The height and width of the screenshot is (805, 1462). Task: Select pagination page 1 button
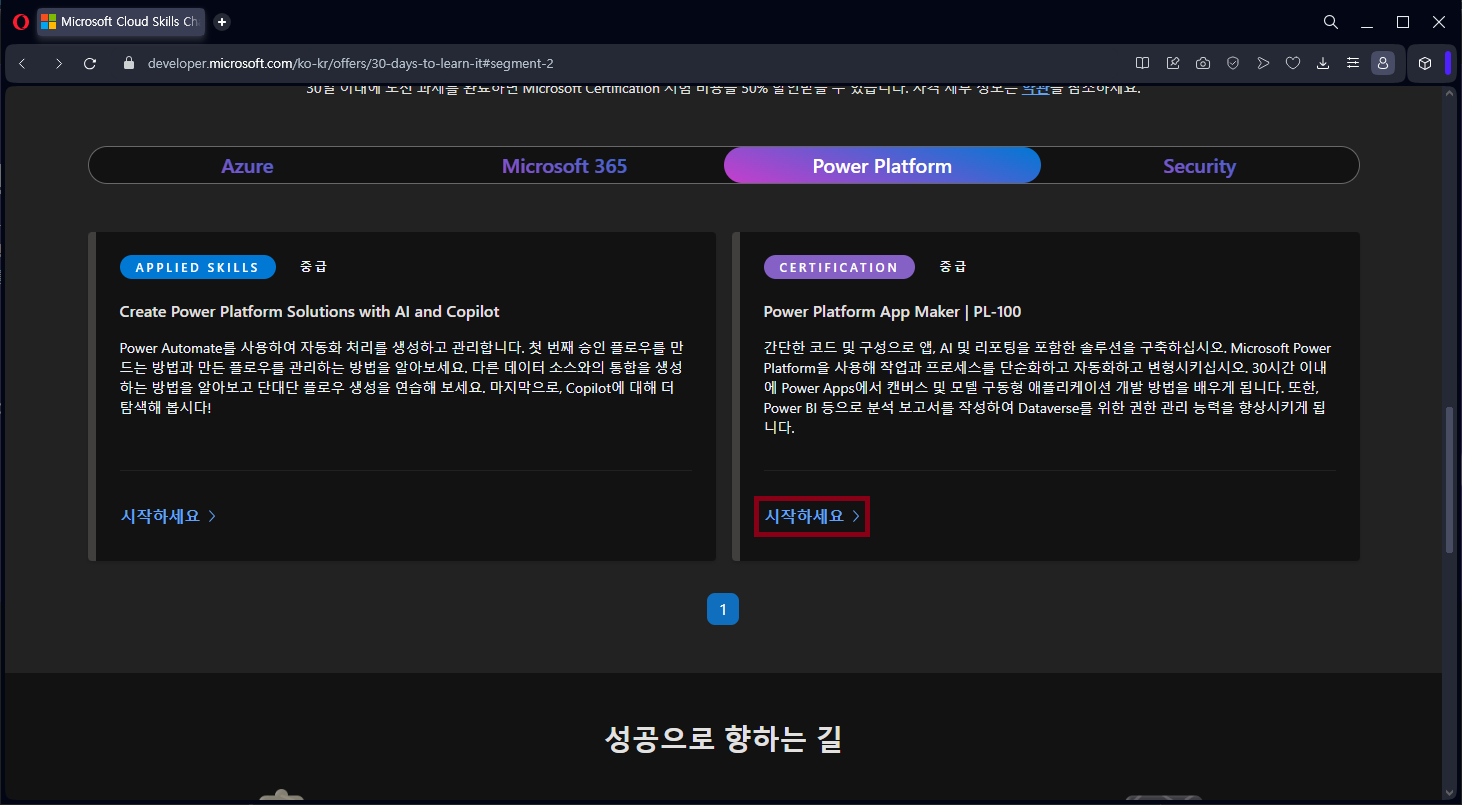pos(723,608)
